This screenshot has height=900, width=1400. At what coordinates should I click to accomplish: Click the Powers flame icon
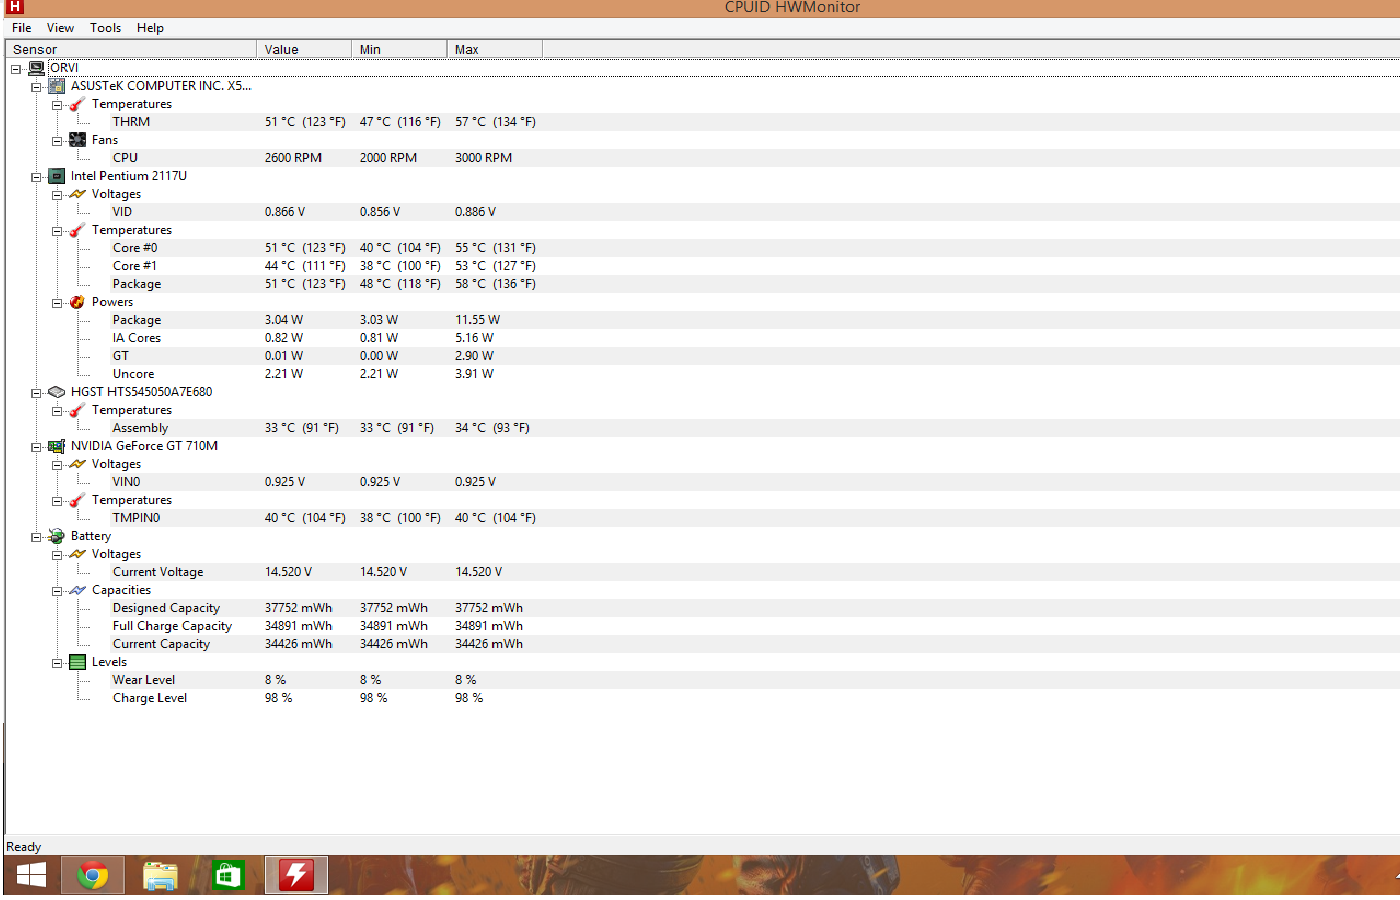(77, 302)
